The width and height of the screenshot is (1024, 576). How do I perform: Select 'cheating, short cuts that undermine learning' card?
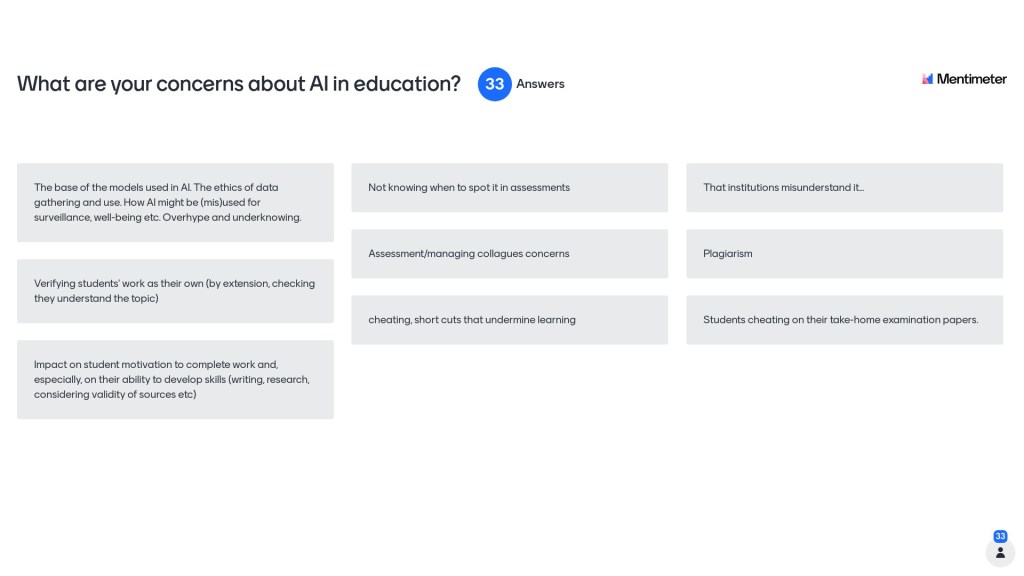[x=509, y=320]
